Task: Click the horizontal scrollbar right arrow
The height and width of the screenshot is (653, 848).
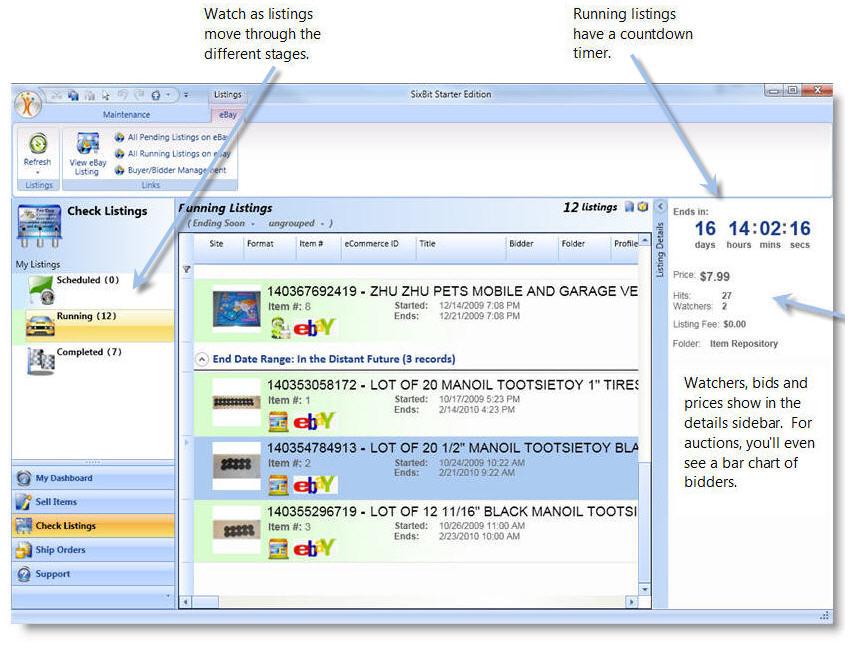Action: click(x=631, y=602)
